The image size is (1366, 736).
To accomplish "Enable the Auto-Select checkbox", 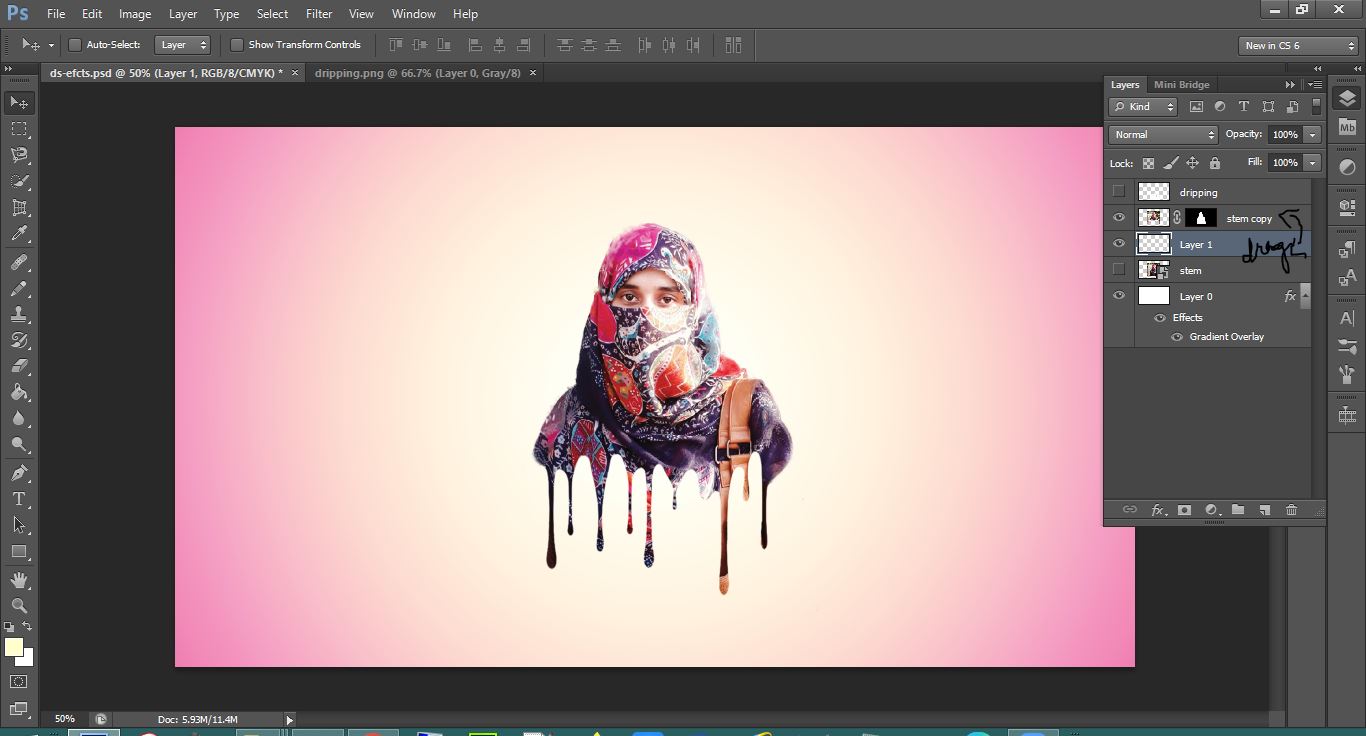I will point(75,45).
